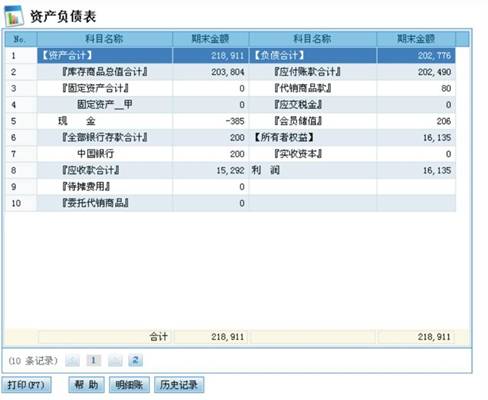Click the right footer total 218,911
This screenshot has height=400, width=488.
pyautogui.click(x=434, y=337)
